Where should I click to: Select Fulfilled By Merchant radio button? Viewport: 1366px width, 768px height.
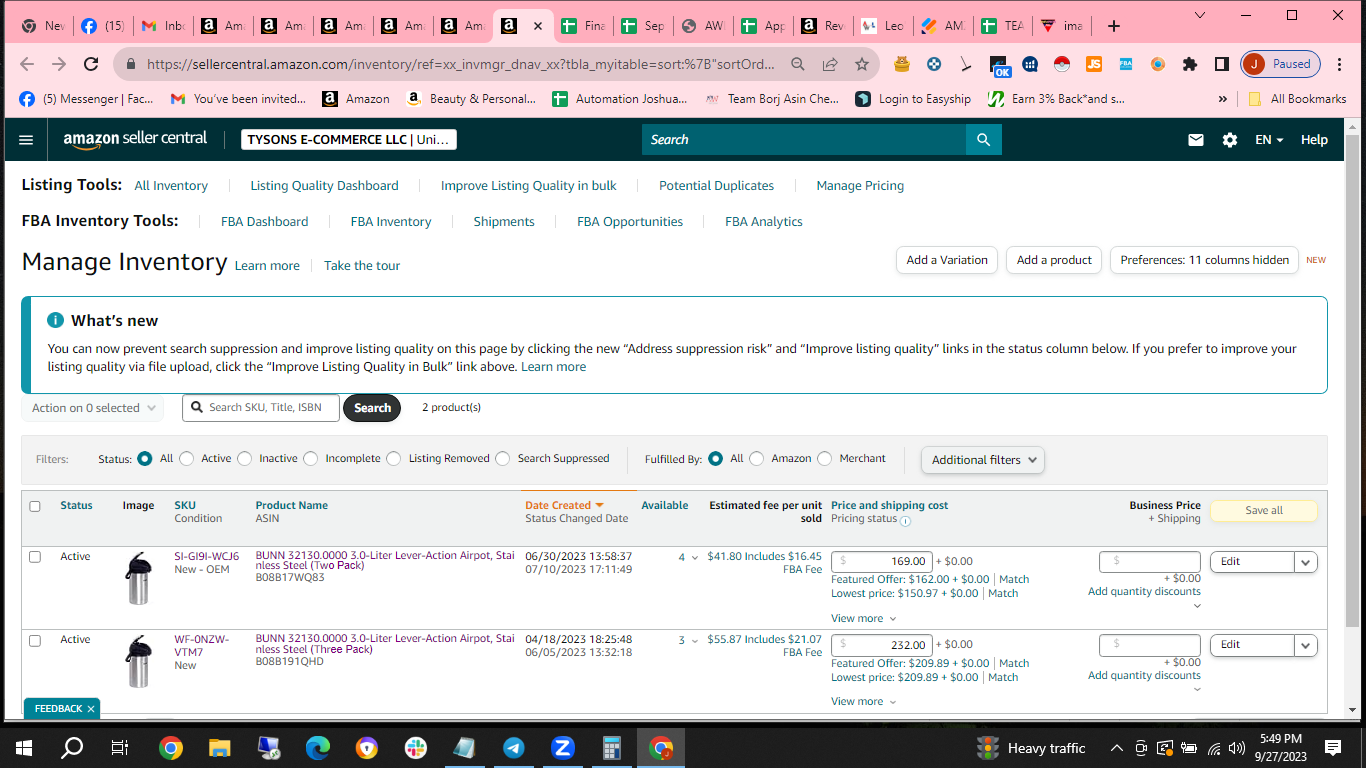tap(825, 459)
